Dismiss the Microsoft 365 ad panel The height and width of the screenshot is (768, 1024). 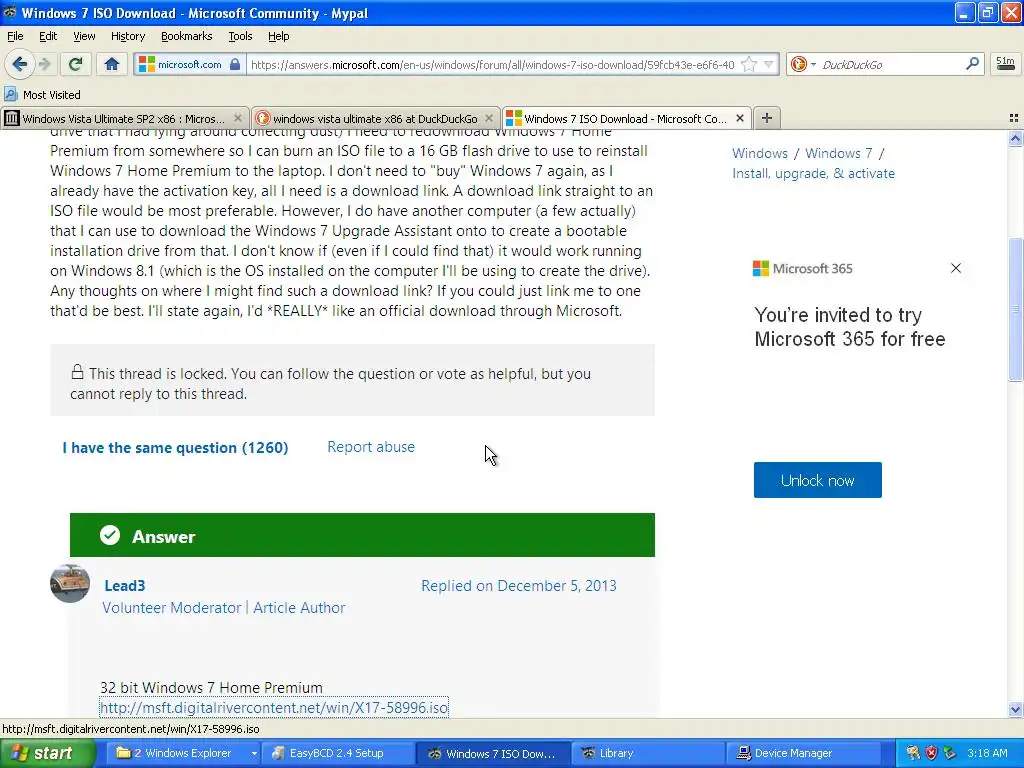point(955,268)
